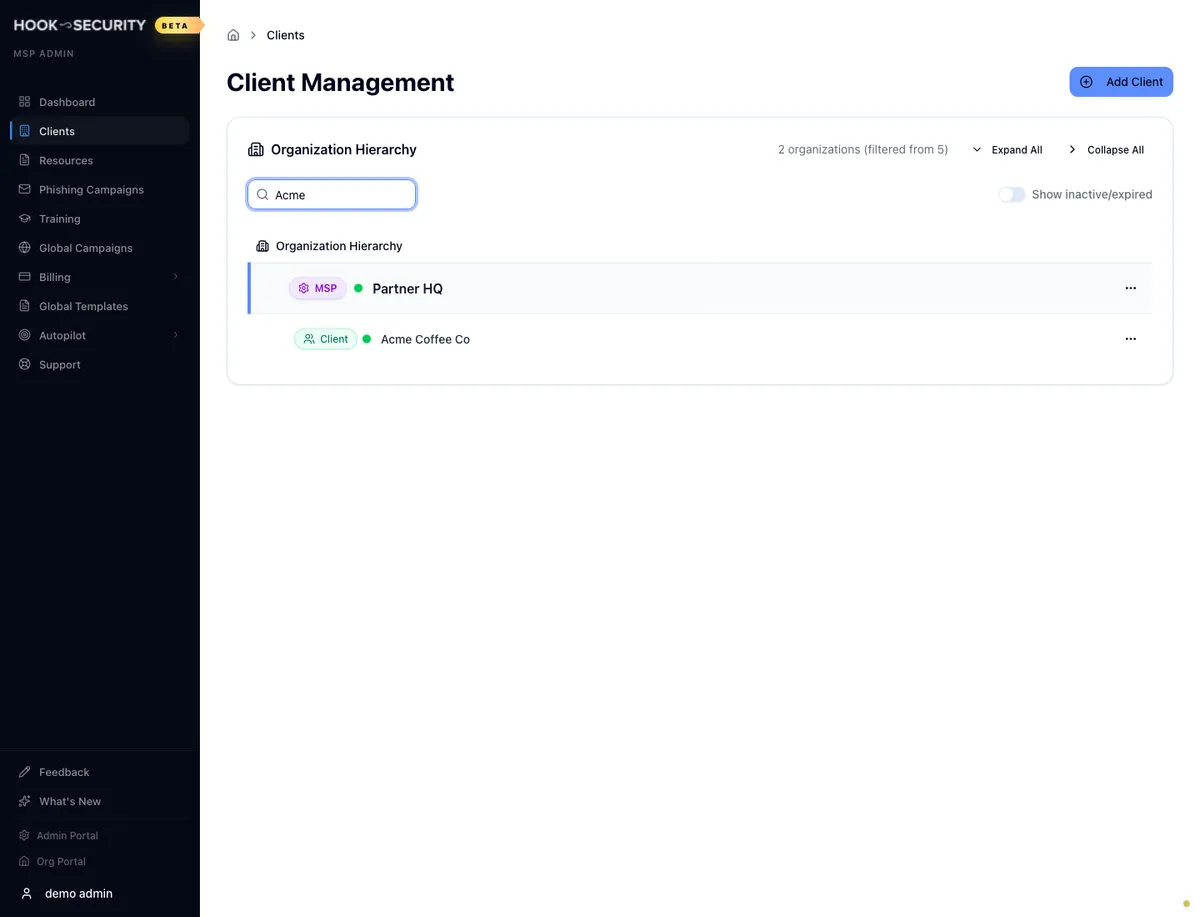
Task: Click the plus icon on Add Client
Action: tap(1086, 82)
